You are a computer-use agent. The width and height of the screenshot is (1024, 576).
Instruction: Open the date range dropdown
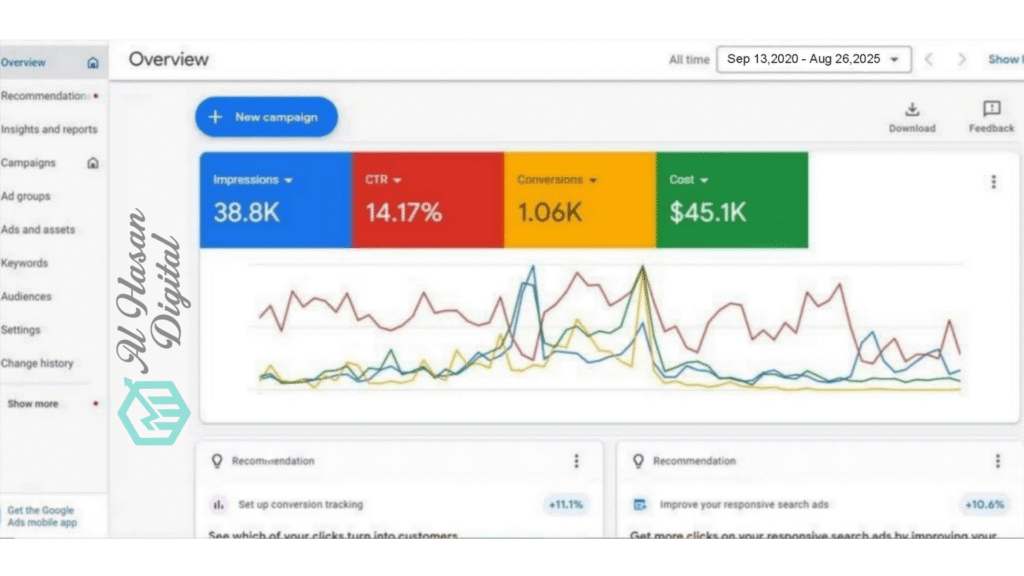point(813,60)
